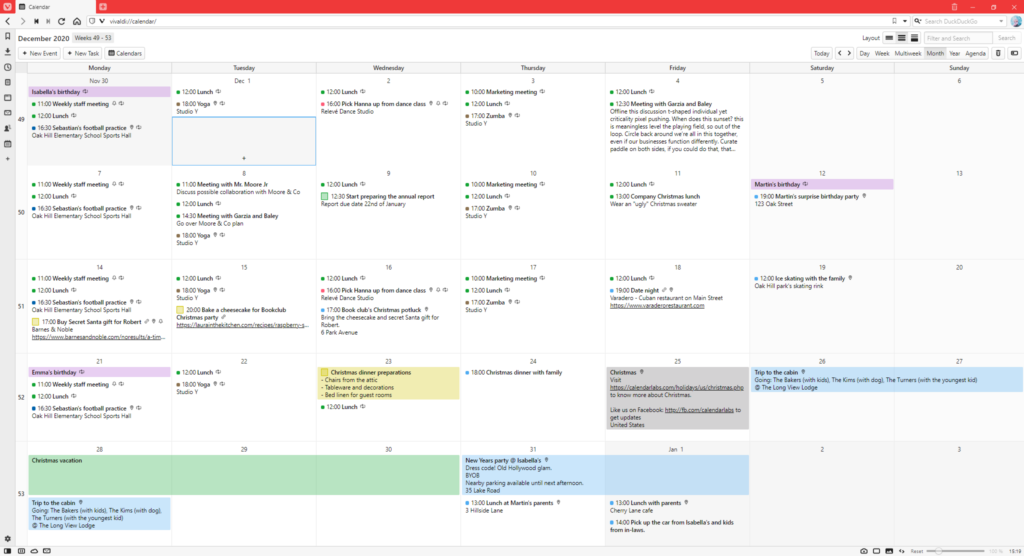Click the Search button beside filter field
The width and height of the screenshot is (1024, 556).
(x=1006, y=38)
